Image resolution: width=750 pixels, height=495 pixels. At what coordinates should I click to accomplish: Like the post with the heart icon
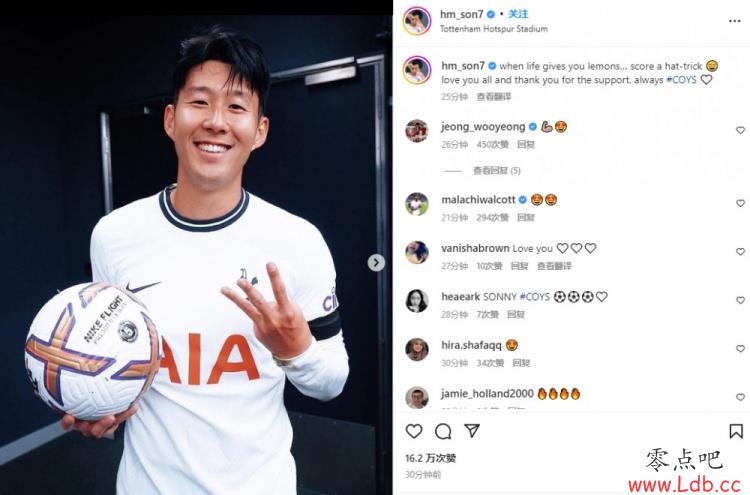[414, 431]
